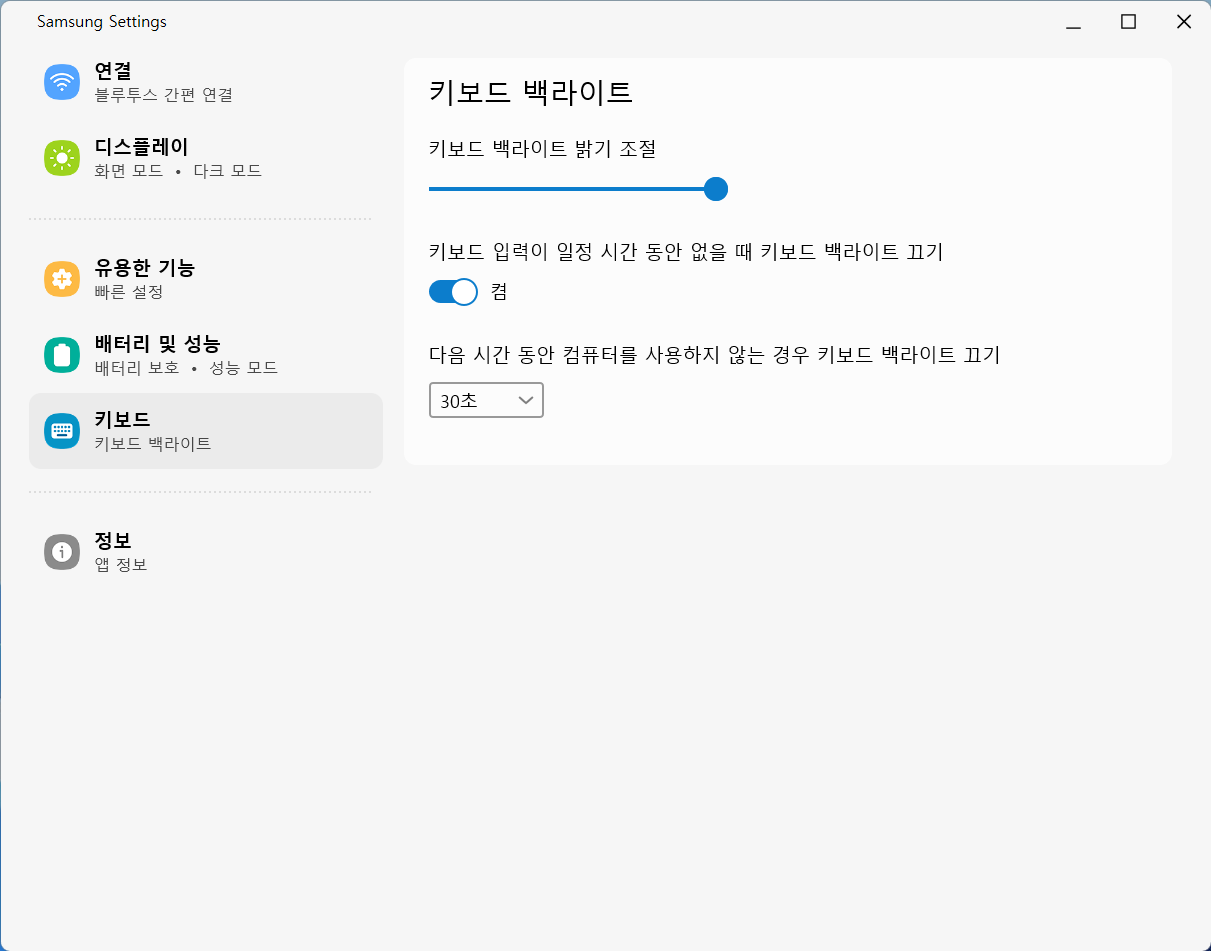The width and height of the screenshot is (1211, 951).
Task: Turn off the keyboard backlight auto-off switch
Action: coord(453,292)
